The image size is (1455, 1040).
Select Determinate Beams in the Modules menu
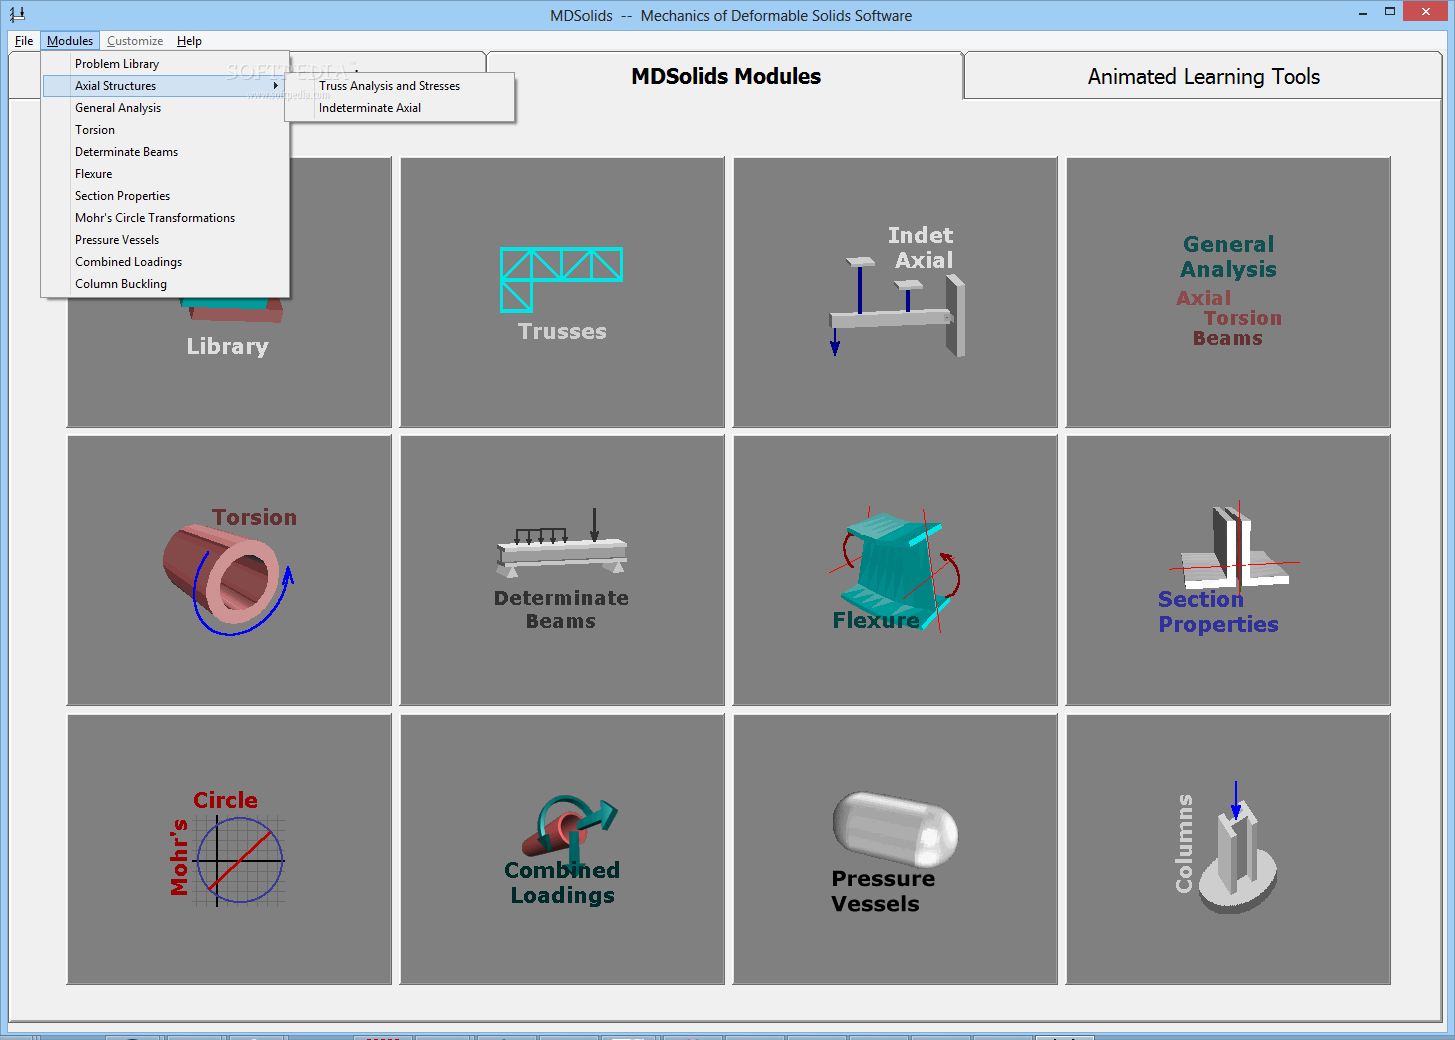(165, 152)
